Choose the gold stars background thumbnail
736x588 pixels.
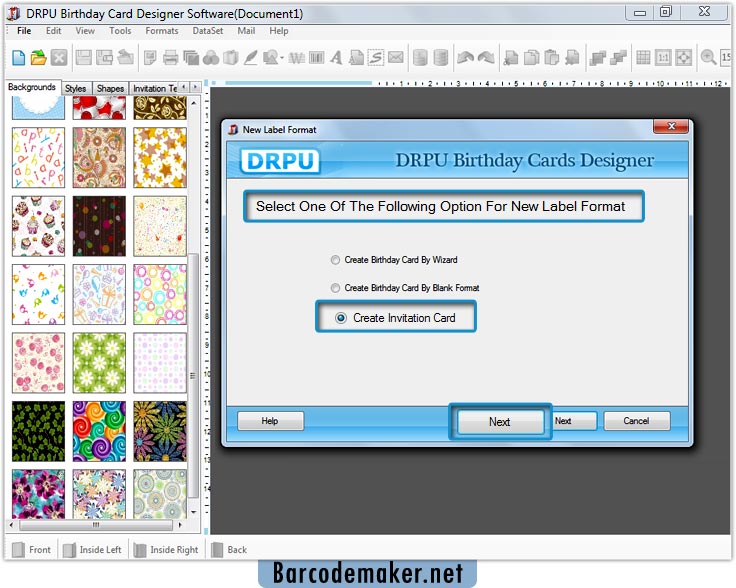click(x=160, y=158)
